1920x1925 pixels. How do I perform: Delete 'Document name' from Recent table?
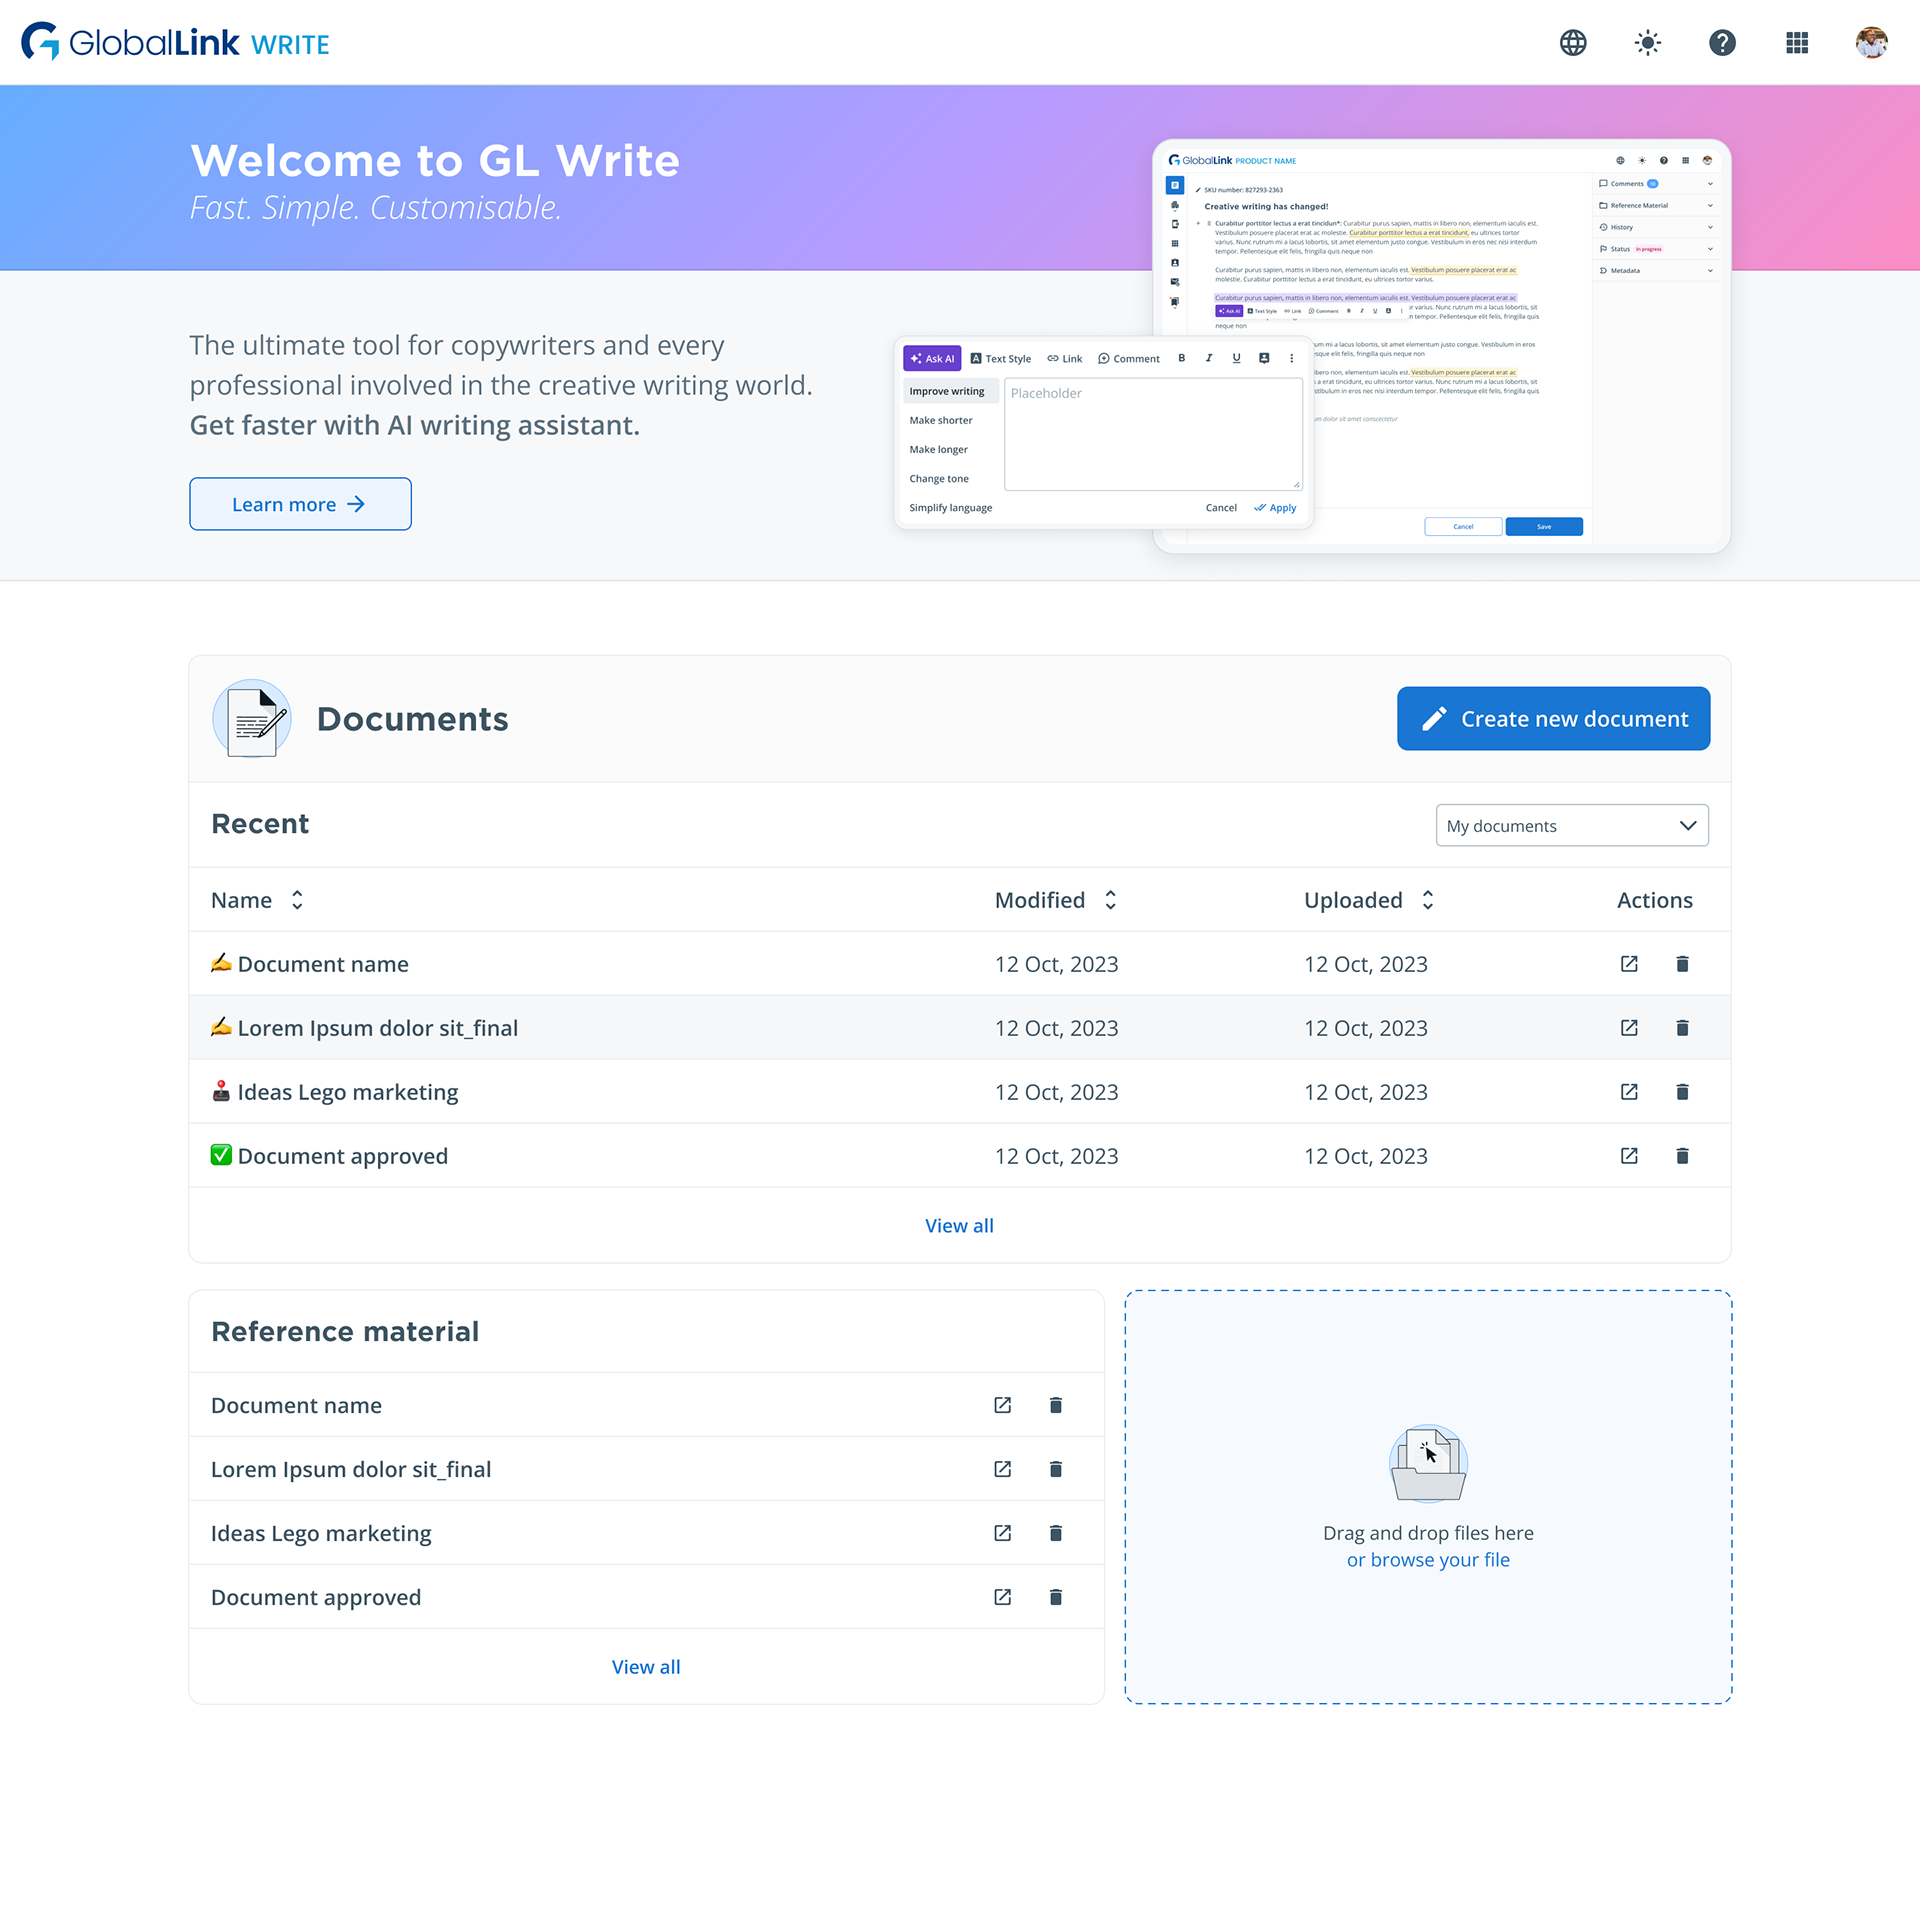click(1682, 963)
